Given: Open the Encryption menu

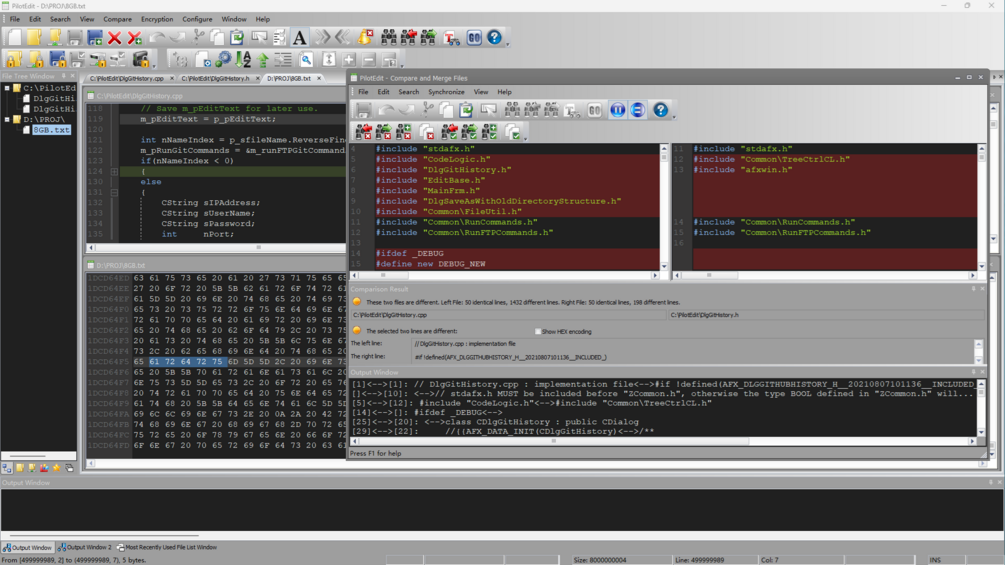Looking at the screenshot, I should pyautogui.click(x=157, y=19).
